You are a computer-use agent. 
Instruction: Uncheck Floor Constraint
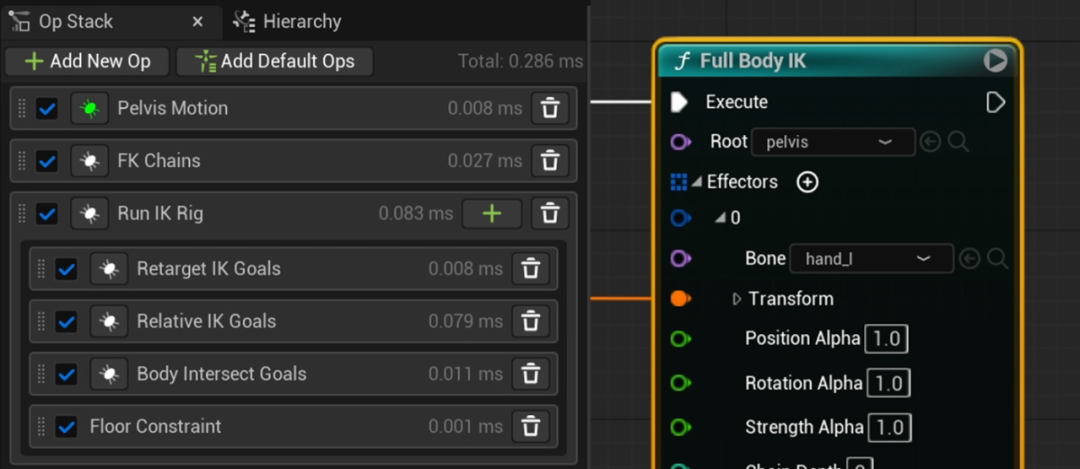pyautogui.click(x=66, y=426)
